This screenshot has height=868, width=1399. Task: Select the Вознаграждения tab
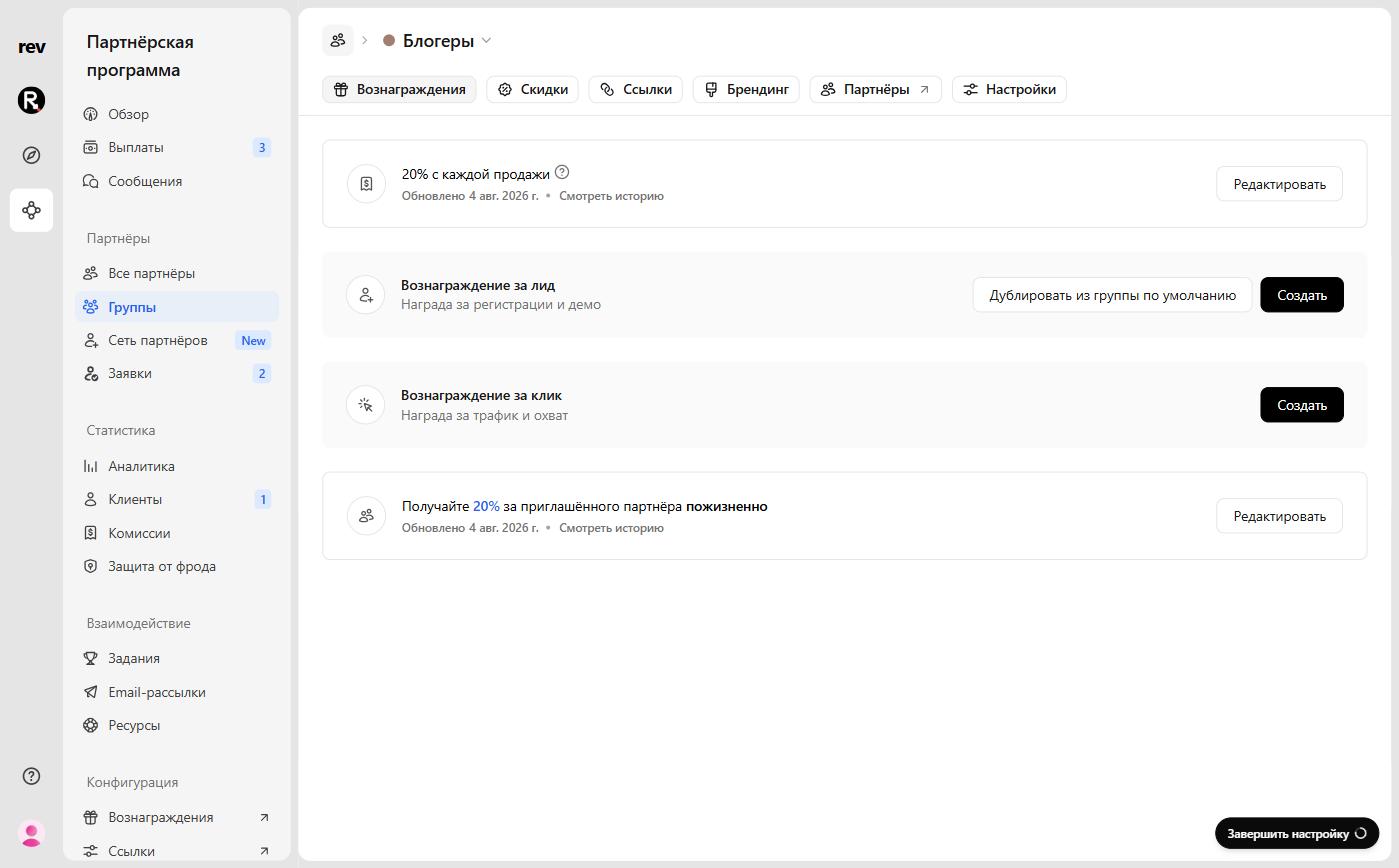tap(400, 89)
